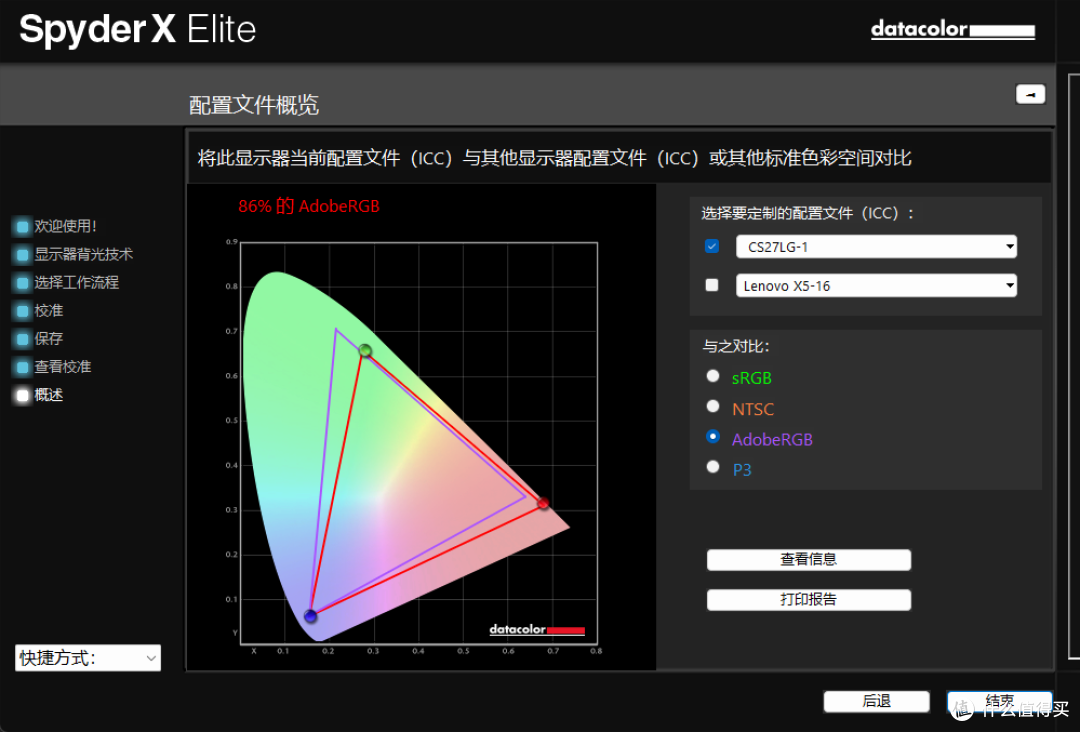The image size is (1080, 732).
Task: Click the 86% 的 AdobeRGB result text
Action: point(309,206)
